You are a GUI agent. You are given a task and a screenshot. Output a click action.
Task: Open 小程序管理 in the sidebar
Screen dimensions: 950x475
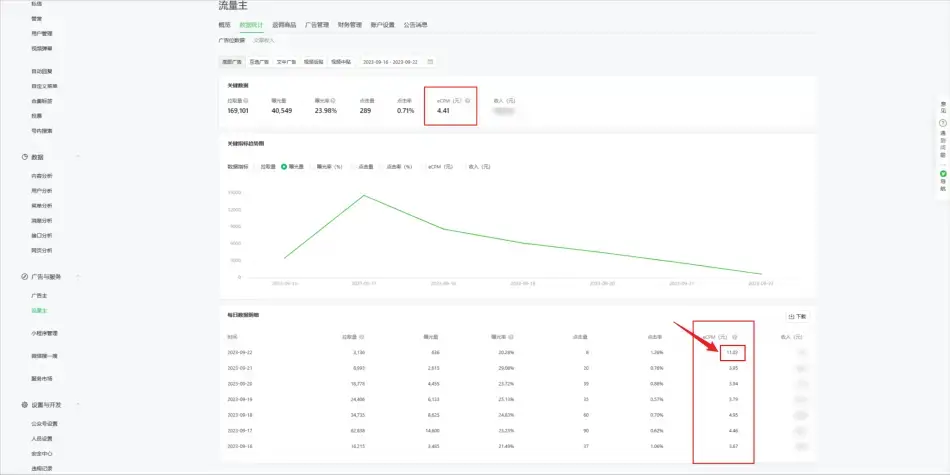click(x=44, y=333)
